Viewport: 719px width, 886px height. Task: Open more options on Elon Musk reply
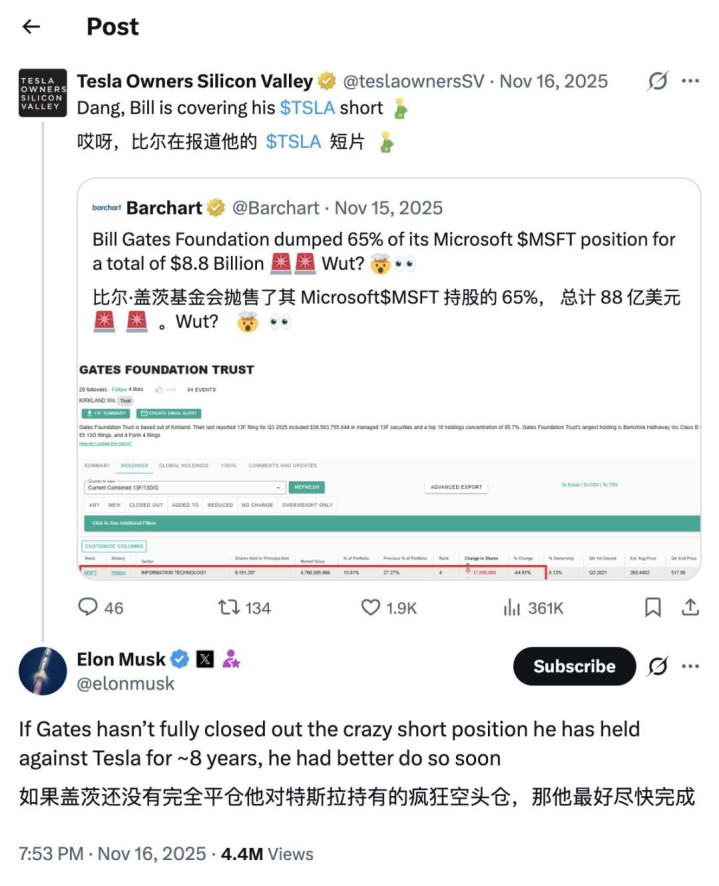[691, 666]
